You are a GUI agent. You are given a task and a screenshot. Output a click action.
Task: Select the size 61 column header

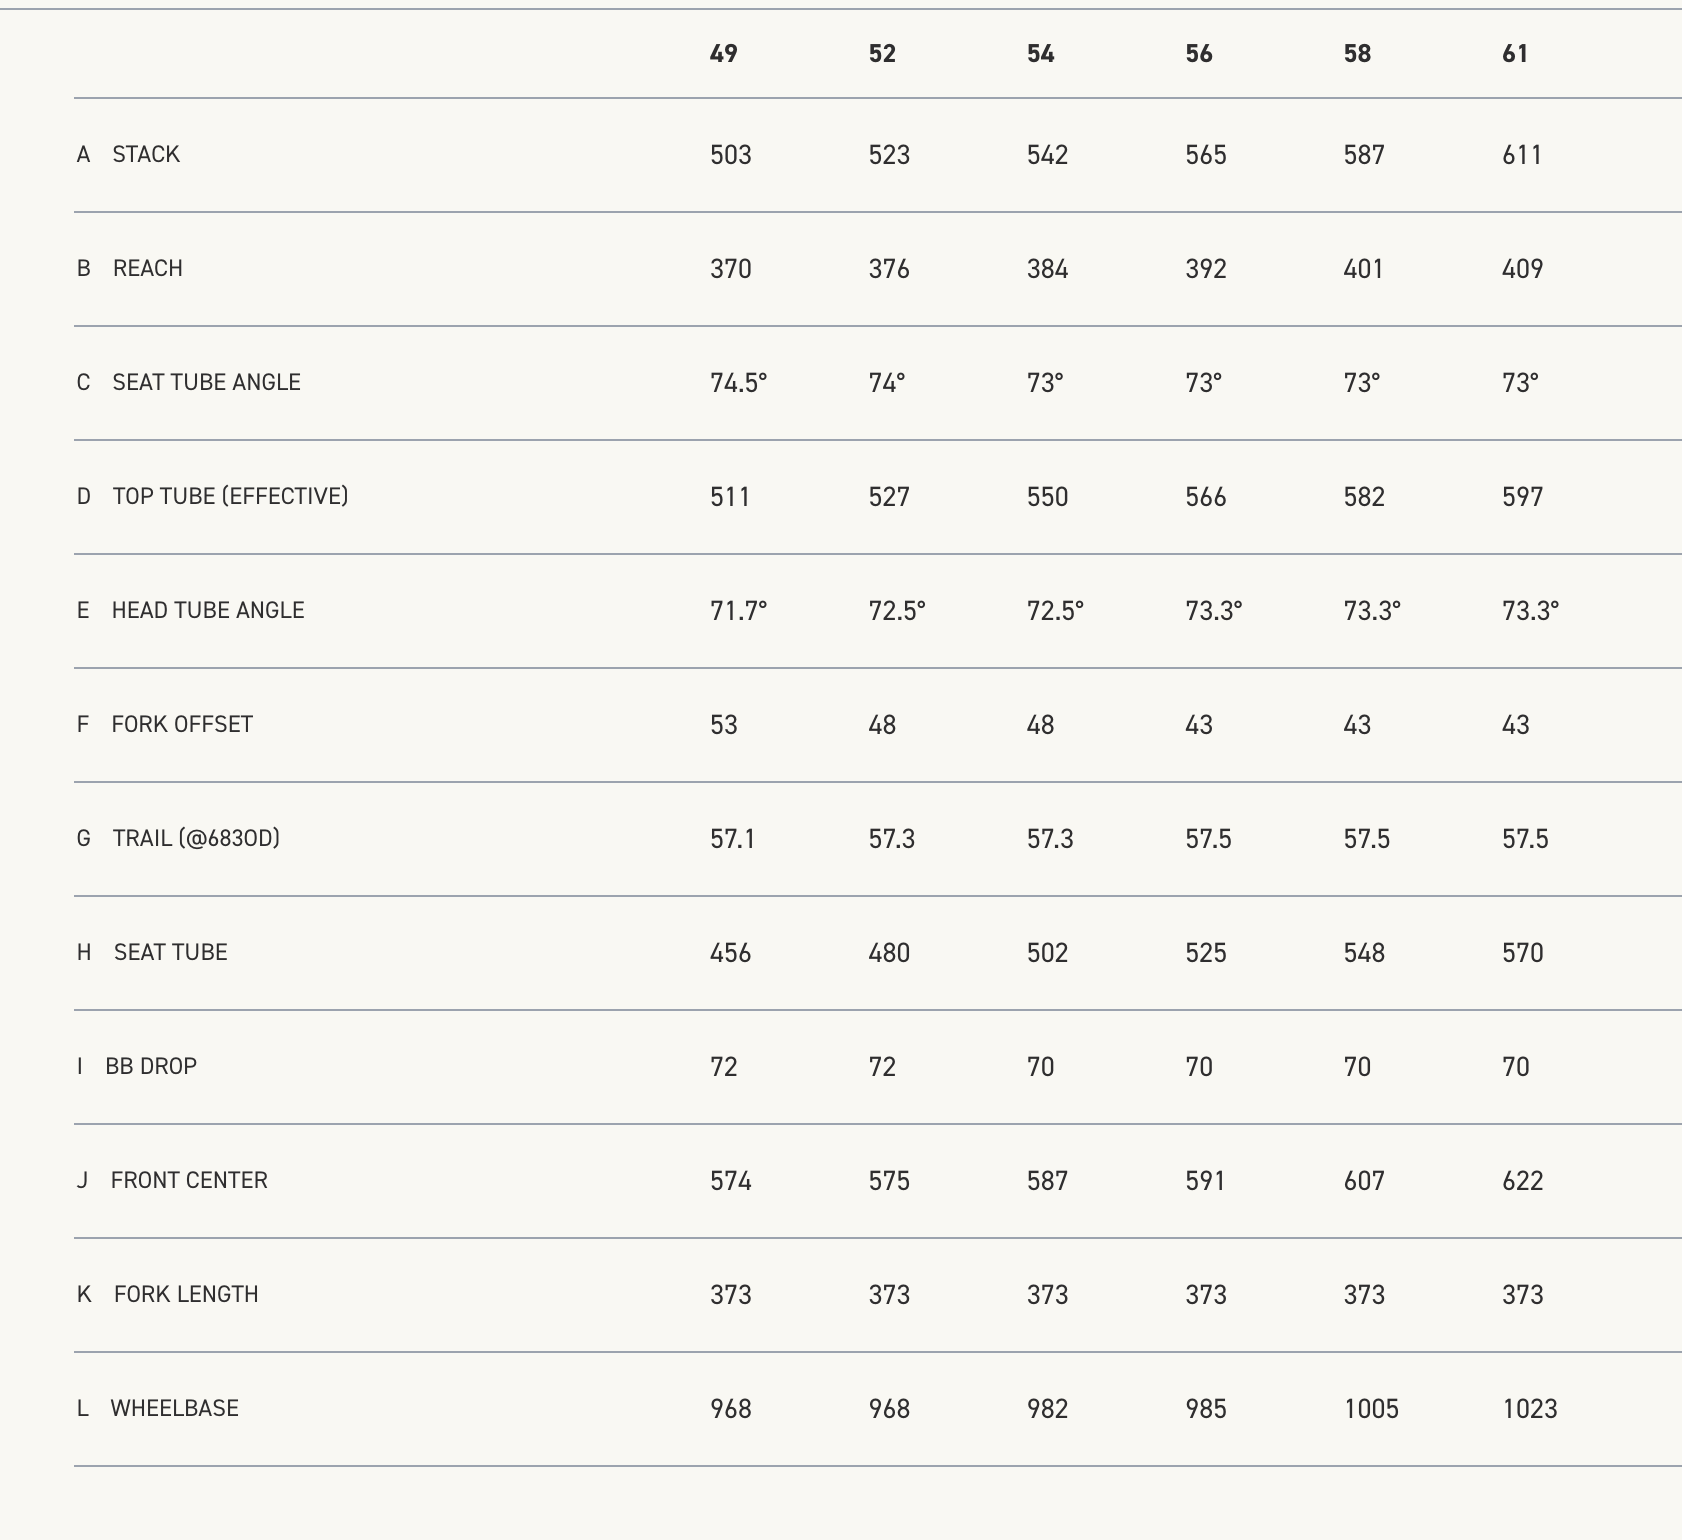(x=1515, y=54)
